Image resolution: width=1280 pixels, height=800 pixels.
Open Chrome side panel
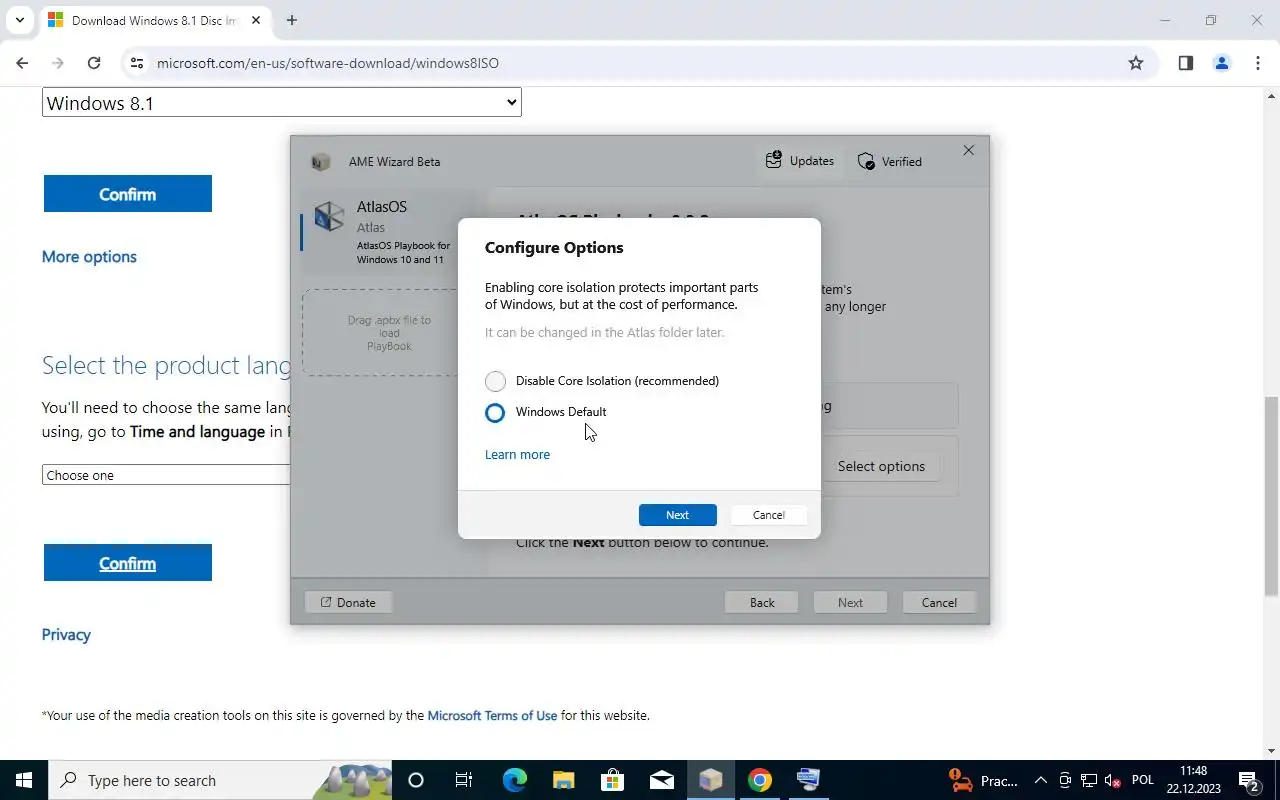click(x=1186, y=63)
